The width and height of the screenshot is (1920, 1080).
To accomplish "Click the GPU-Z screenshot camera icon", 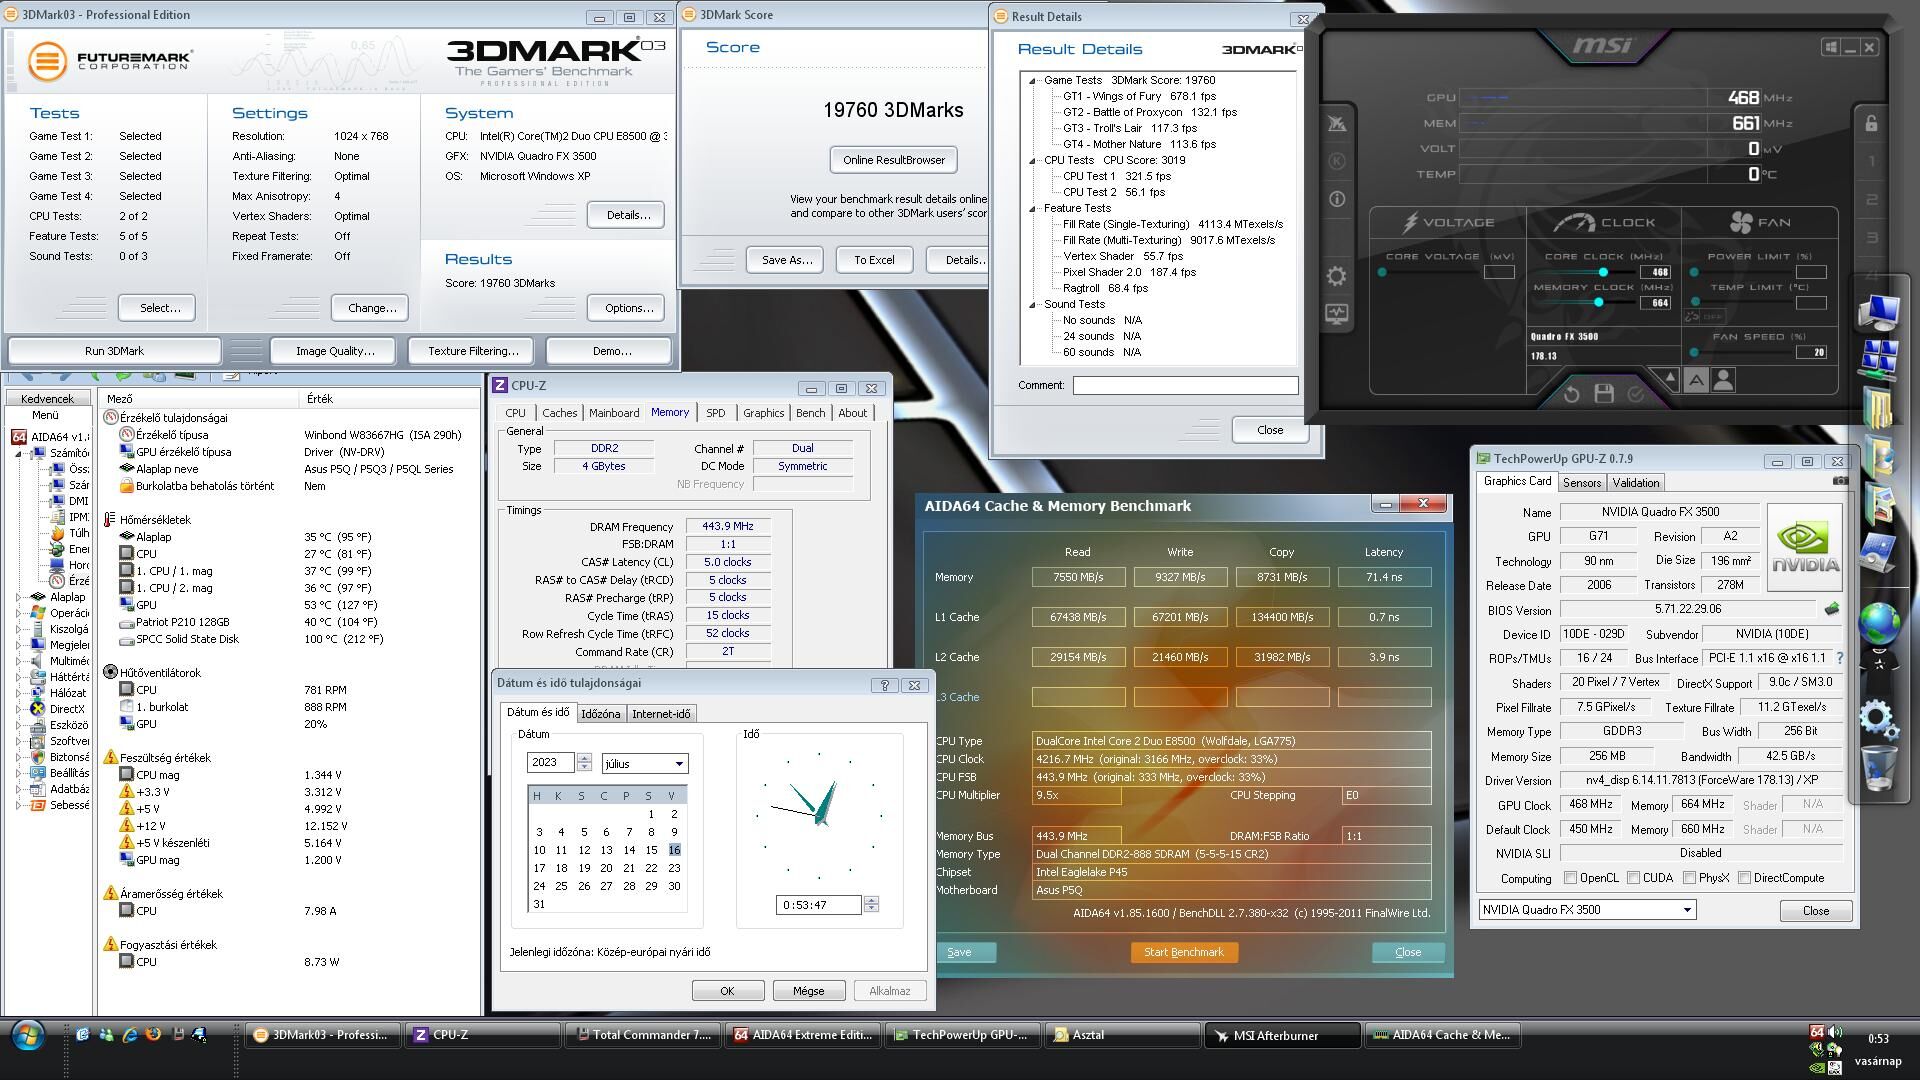I will [x=1839, y=481].
